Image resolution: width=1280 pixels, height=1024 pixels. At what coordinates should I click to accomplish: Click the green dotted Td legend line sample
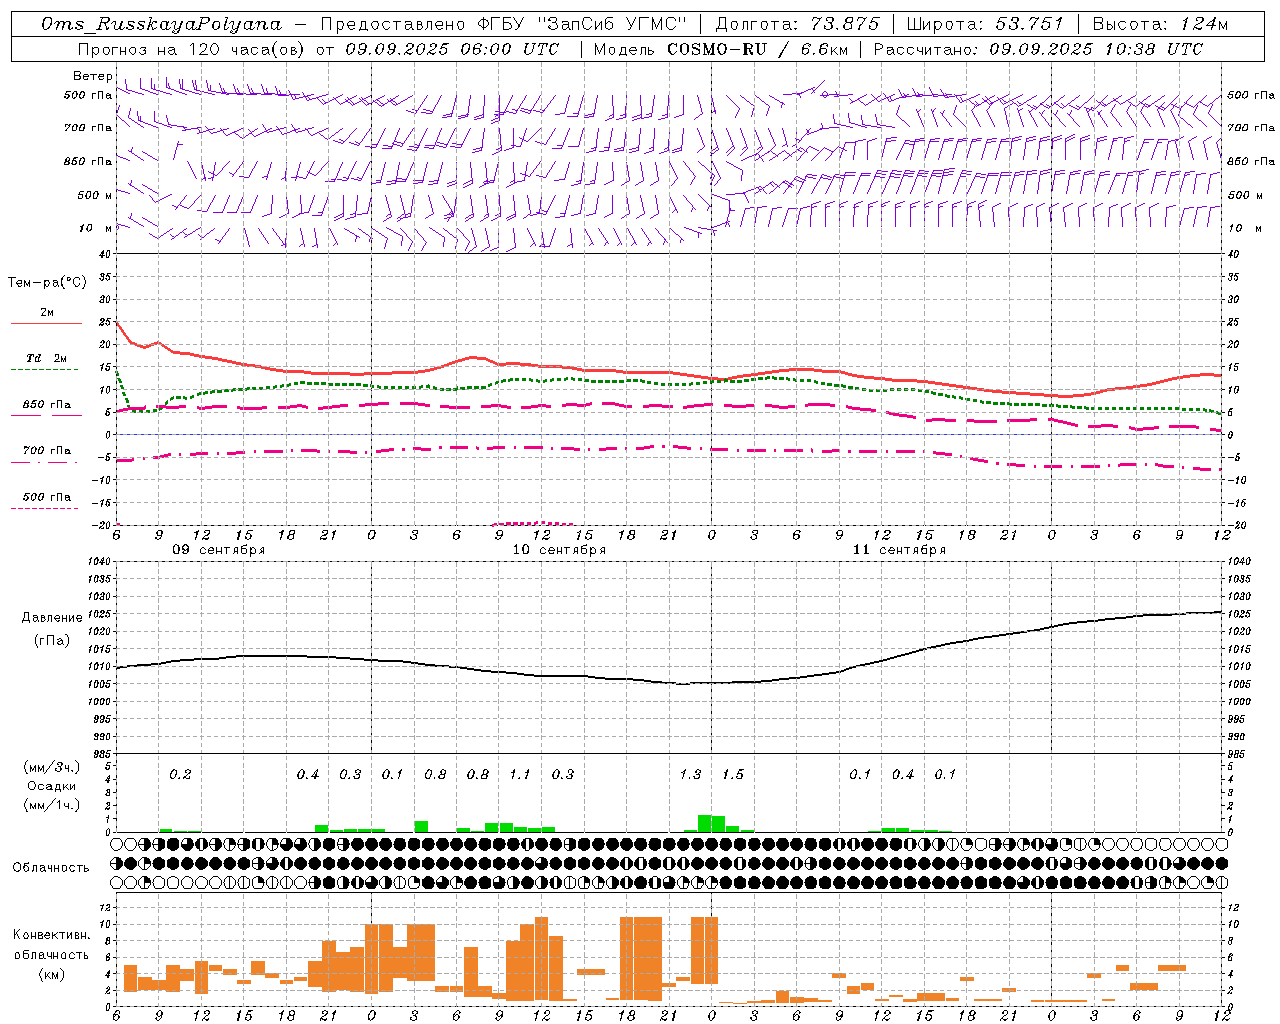point(46,370)
